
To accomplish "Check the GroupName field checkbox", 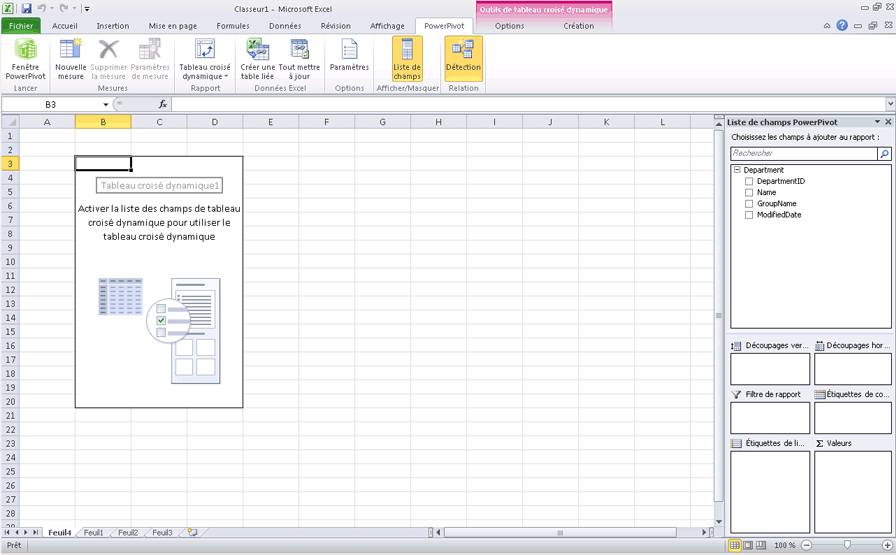I will tap(749, 203).
